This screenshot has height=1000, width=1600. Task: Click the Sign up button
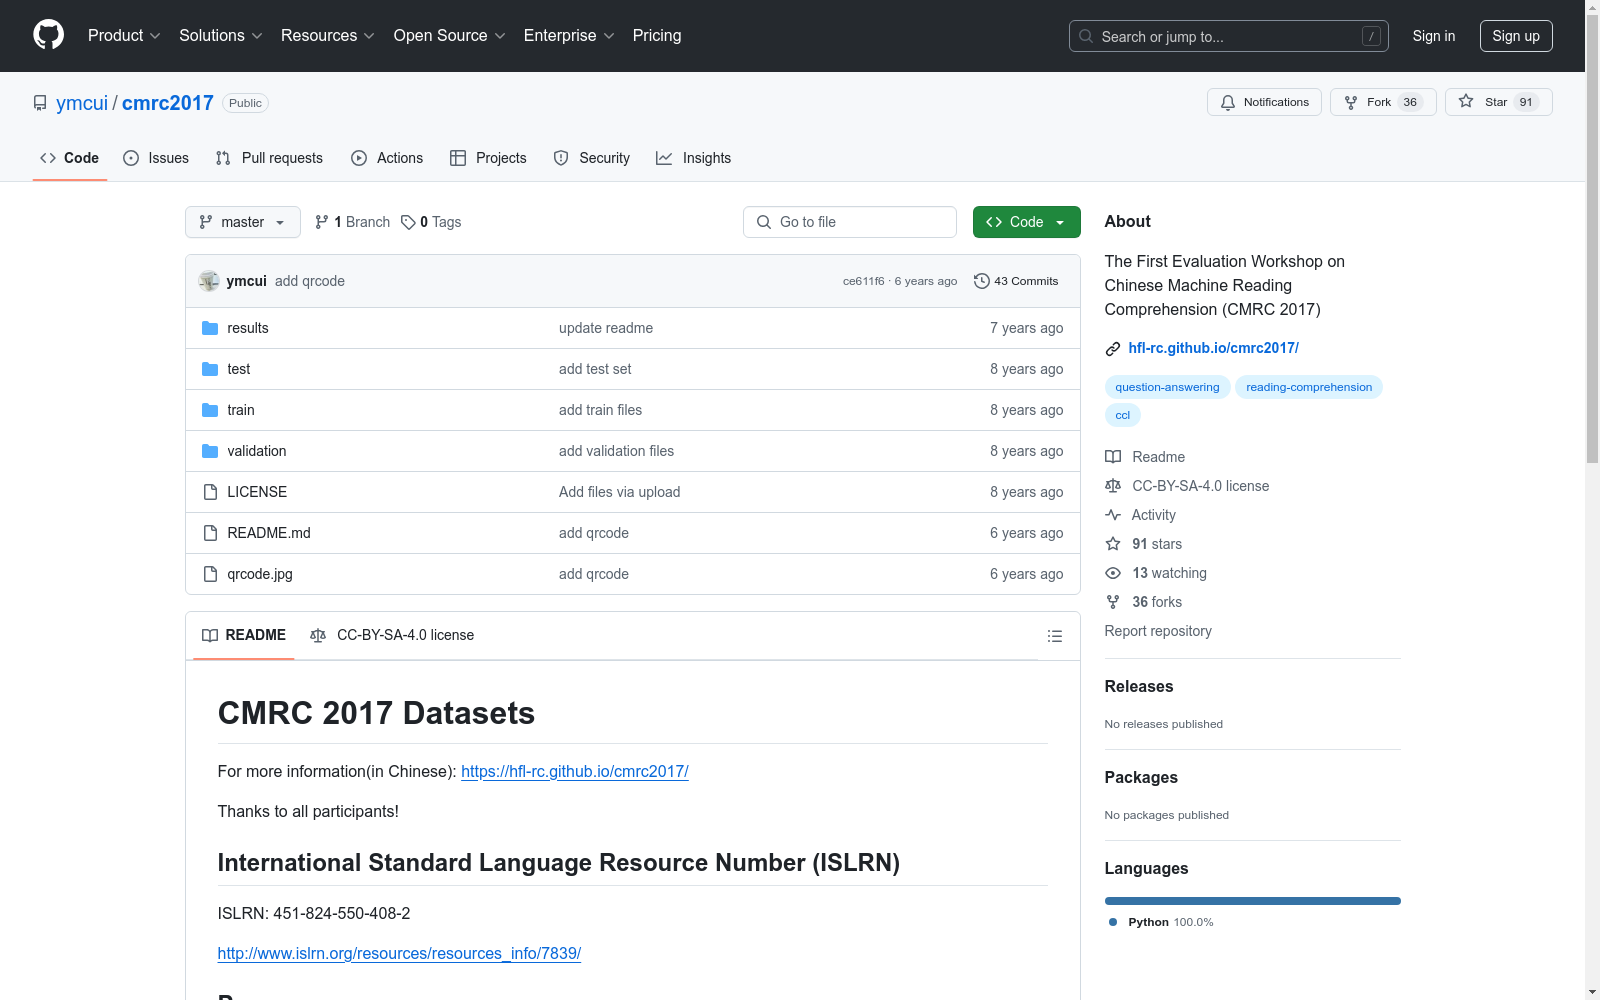pos(1516,36)
